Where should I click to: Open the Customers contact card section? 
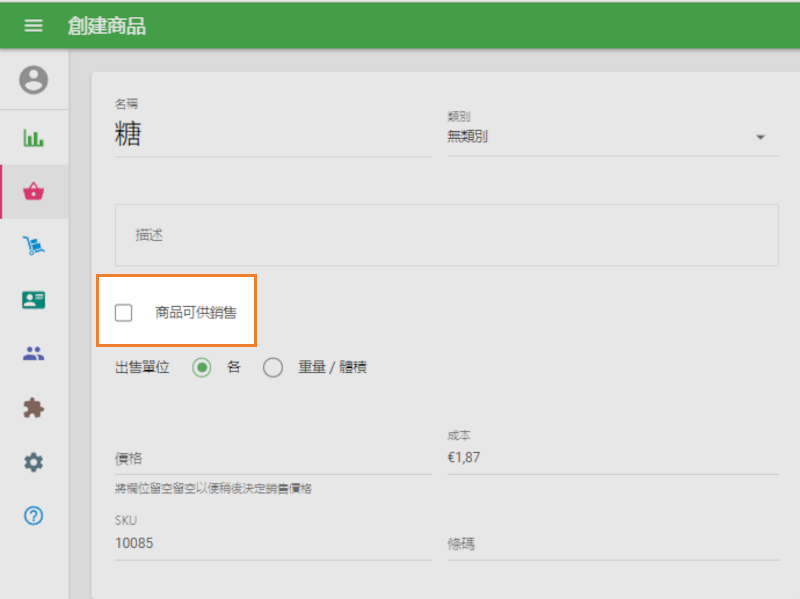(33, 298)
